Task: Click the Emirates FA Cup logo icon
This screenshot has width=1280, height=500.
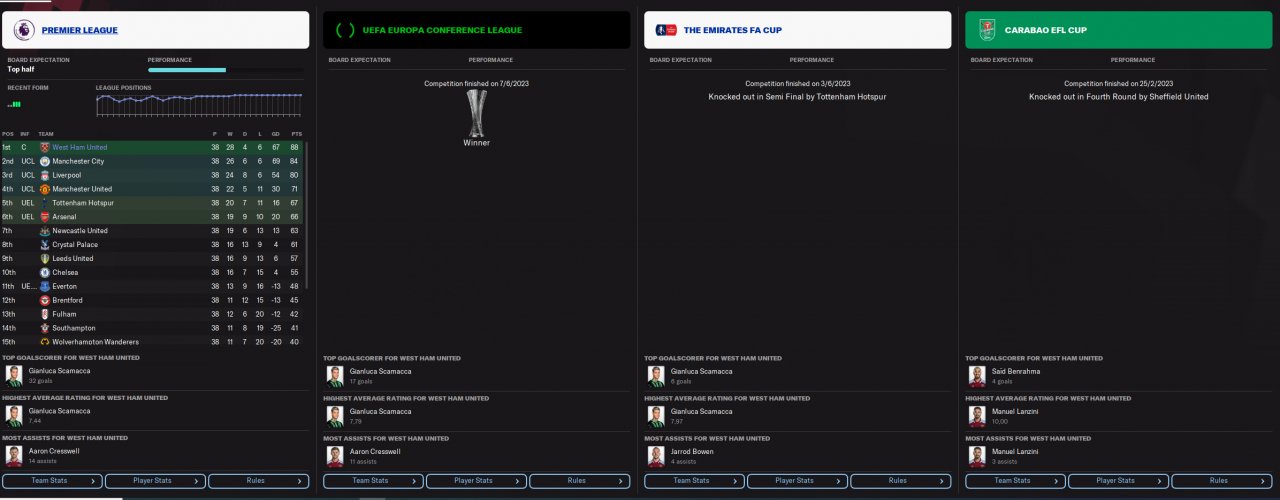Action: pyautogui.click(x=666, y=30)
